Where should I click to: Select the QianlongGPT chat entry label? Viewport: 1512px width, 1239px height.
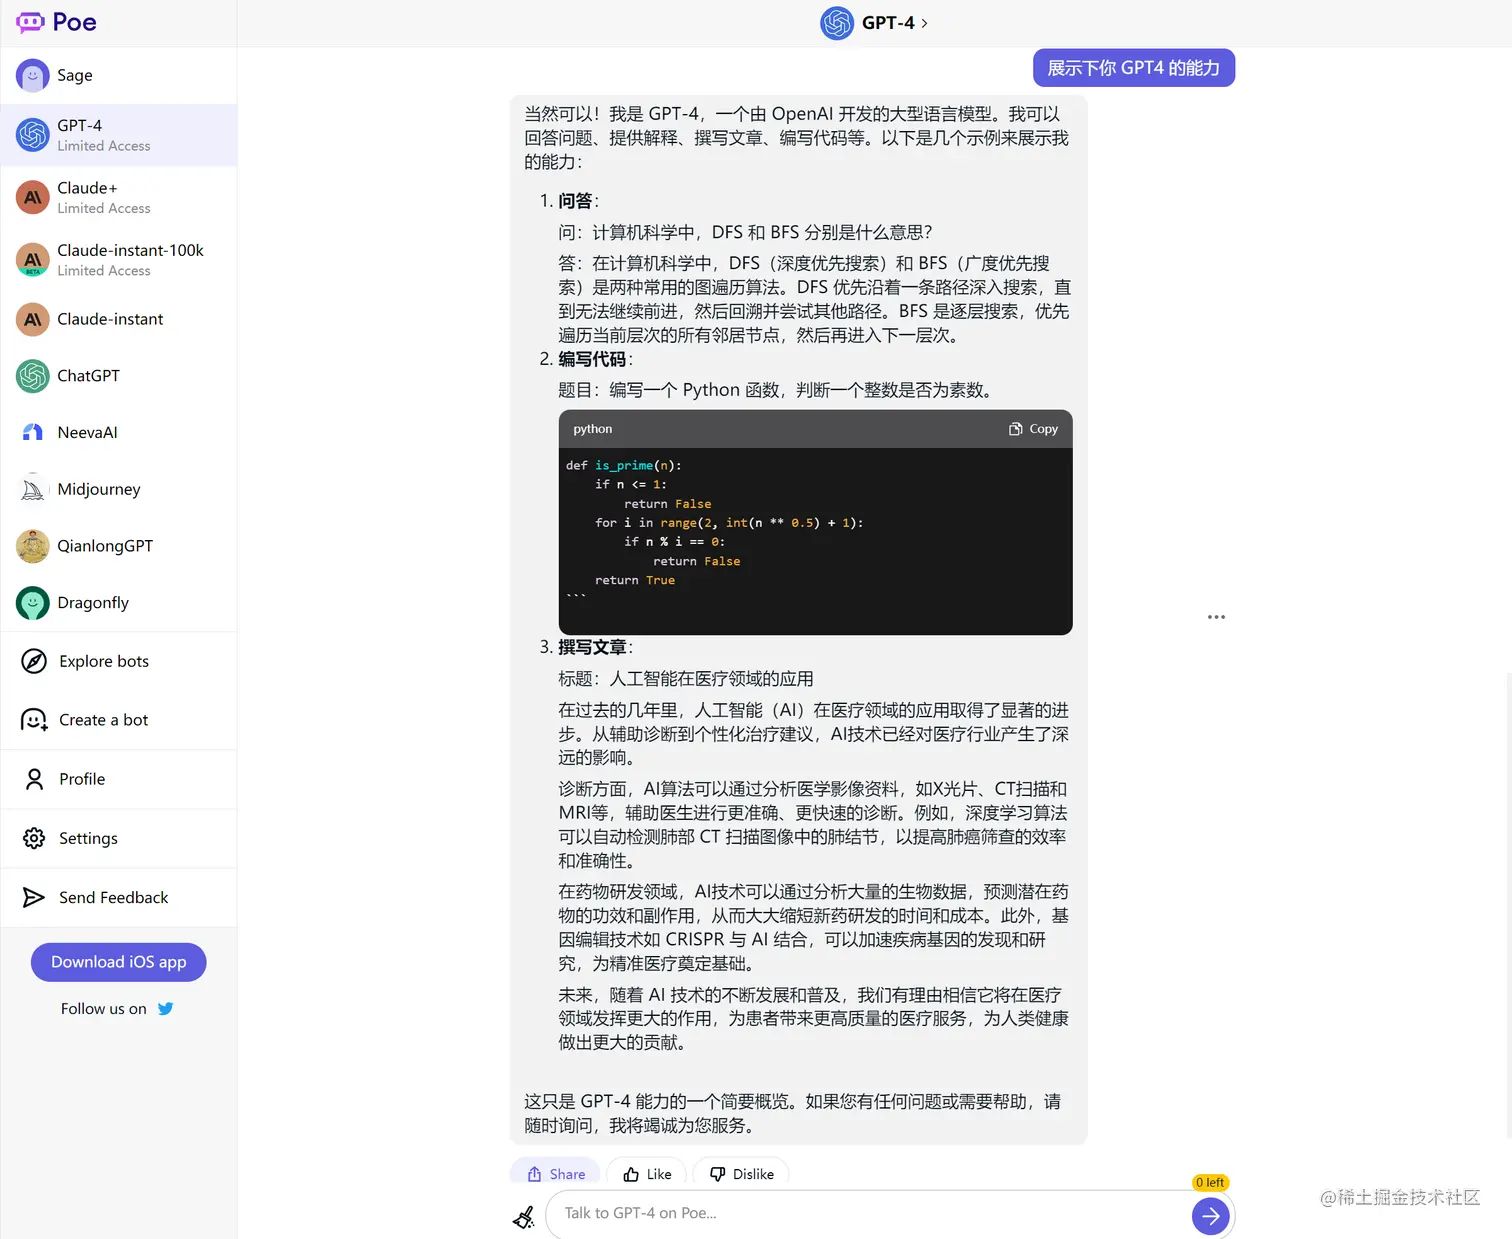point(105,546)
